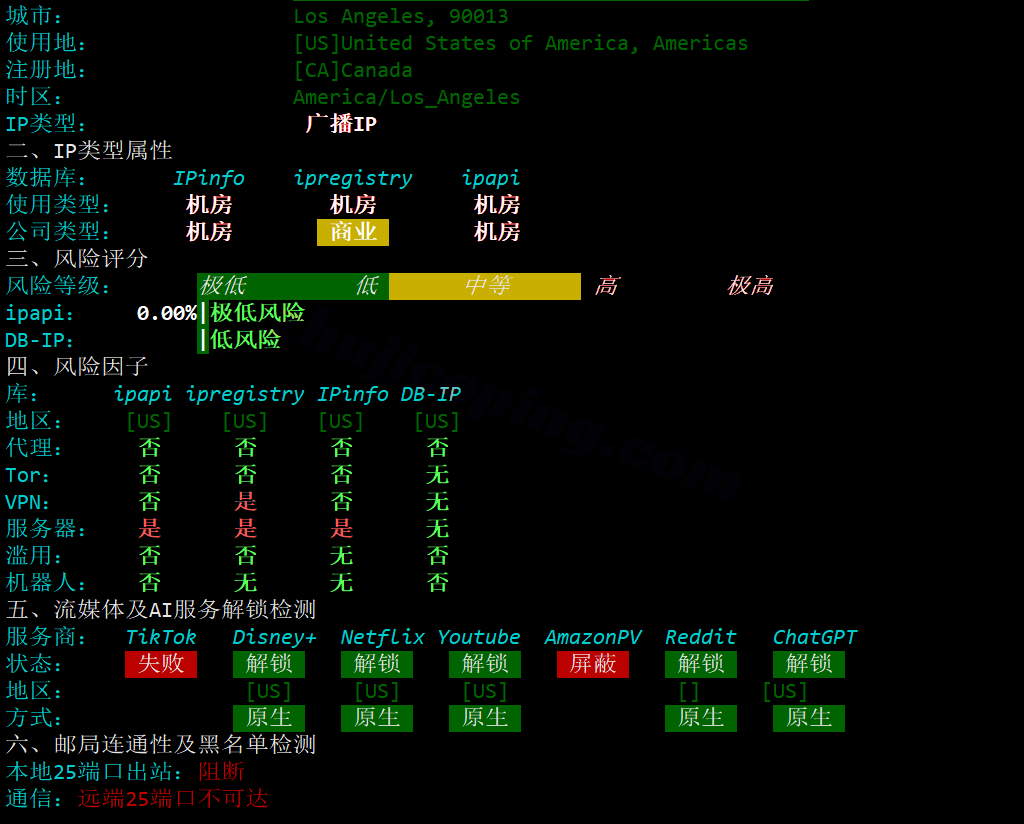
Task: Click the '解锁' status under Netflix
Action: [x=377, y=664]
